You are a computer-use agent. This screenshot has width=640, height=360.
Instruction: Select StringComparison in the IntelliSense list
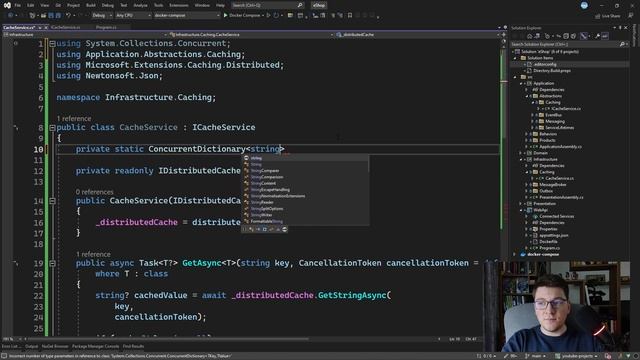(305, 177)
